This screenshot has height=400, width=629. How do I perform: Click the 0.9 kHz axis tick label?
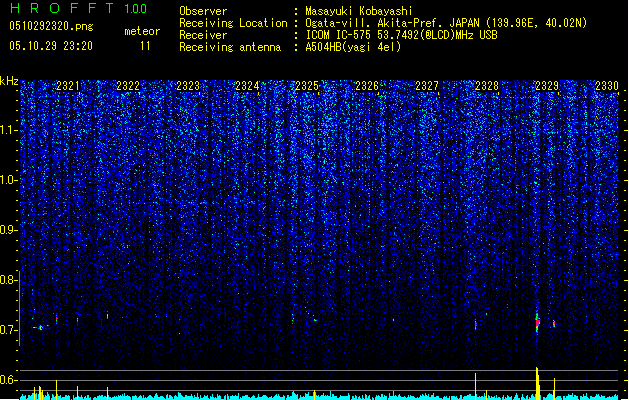click(x=9, y=230)
